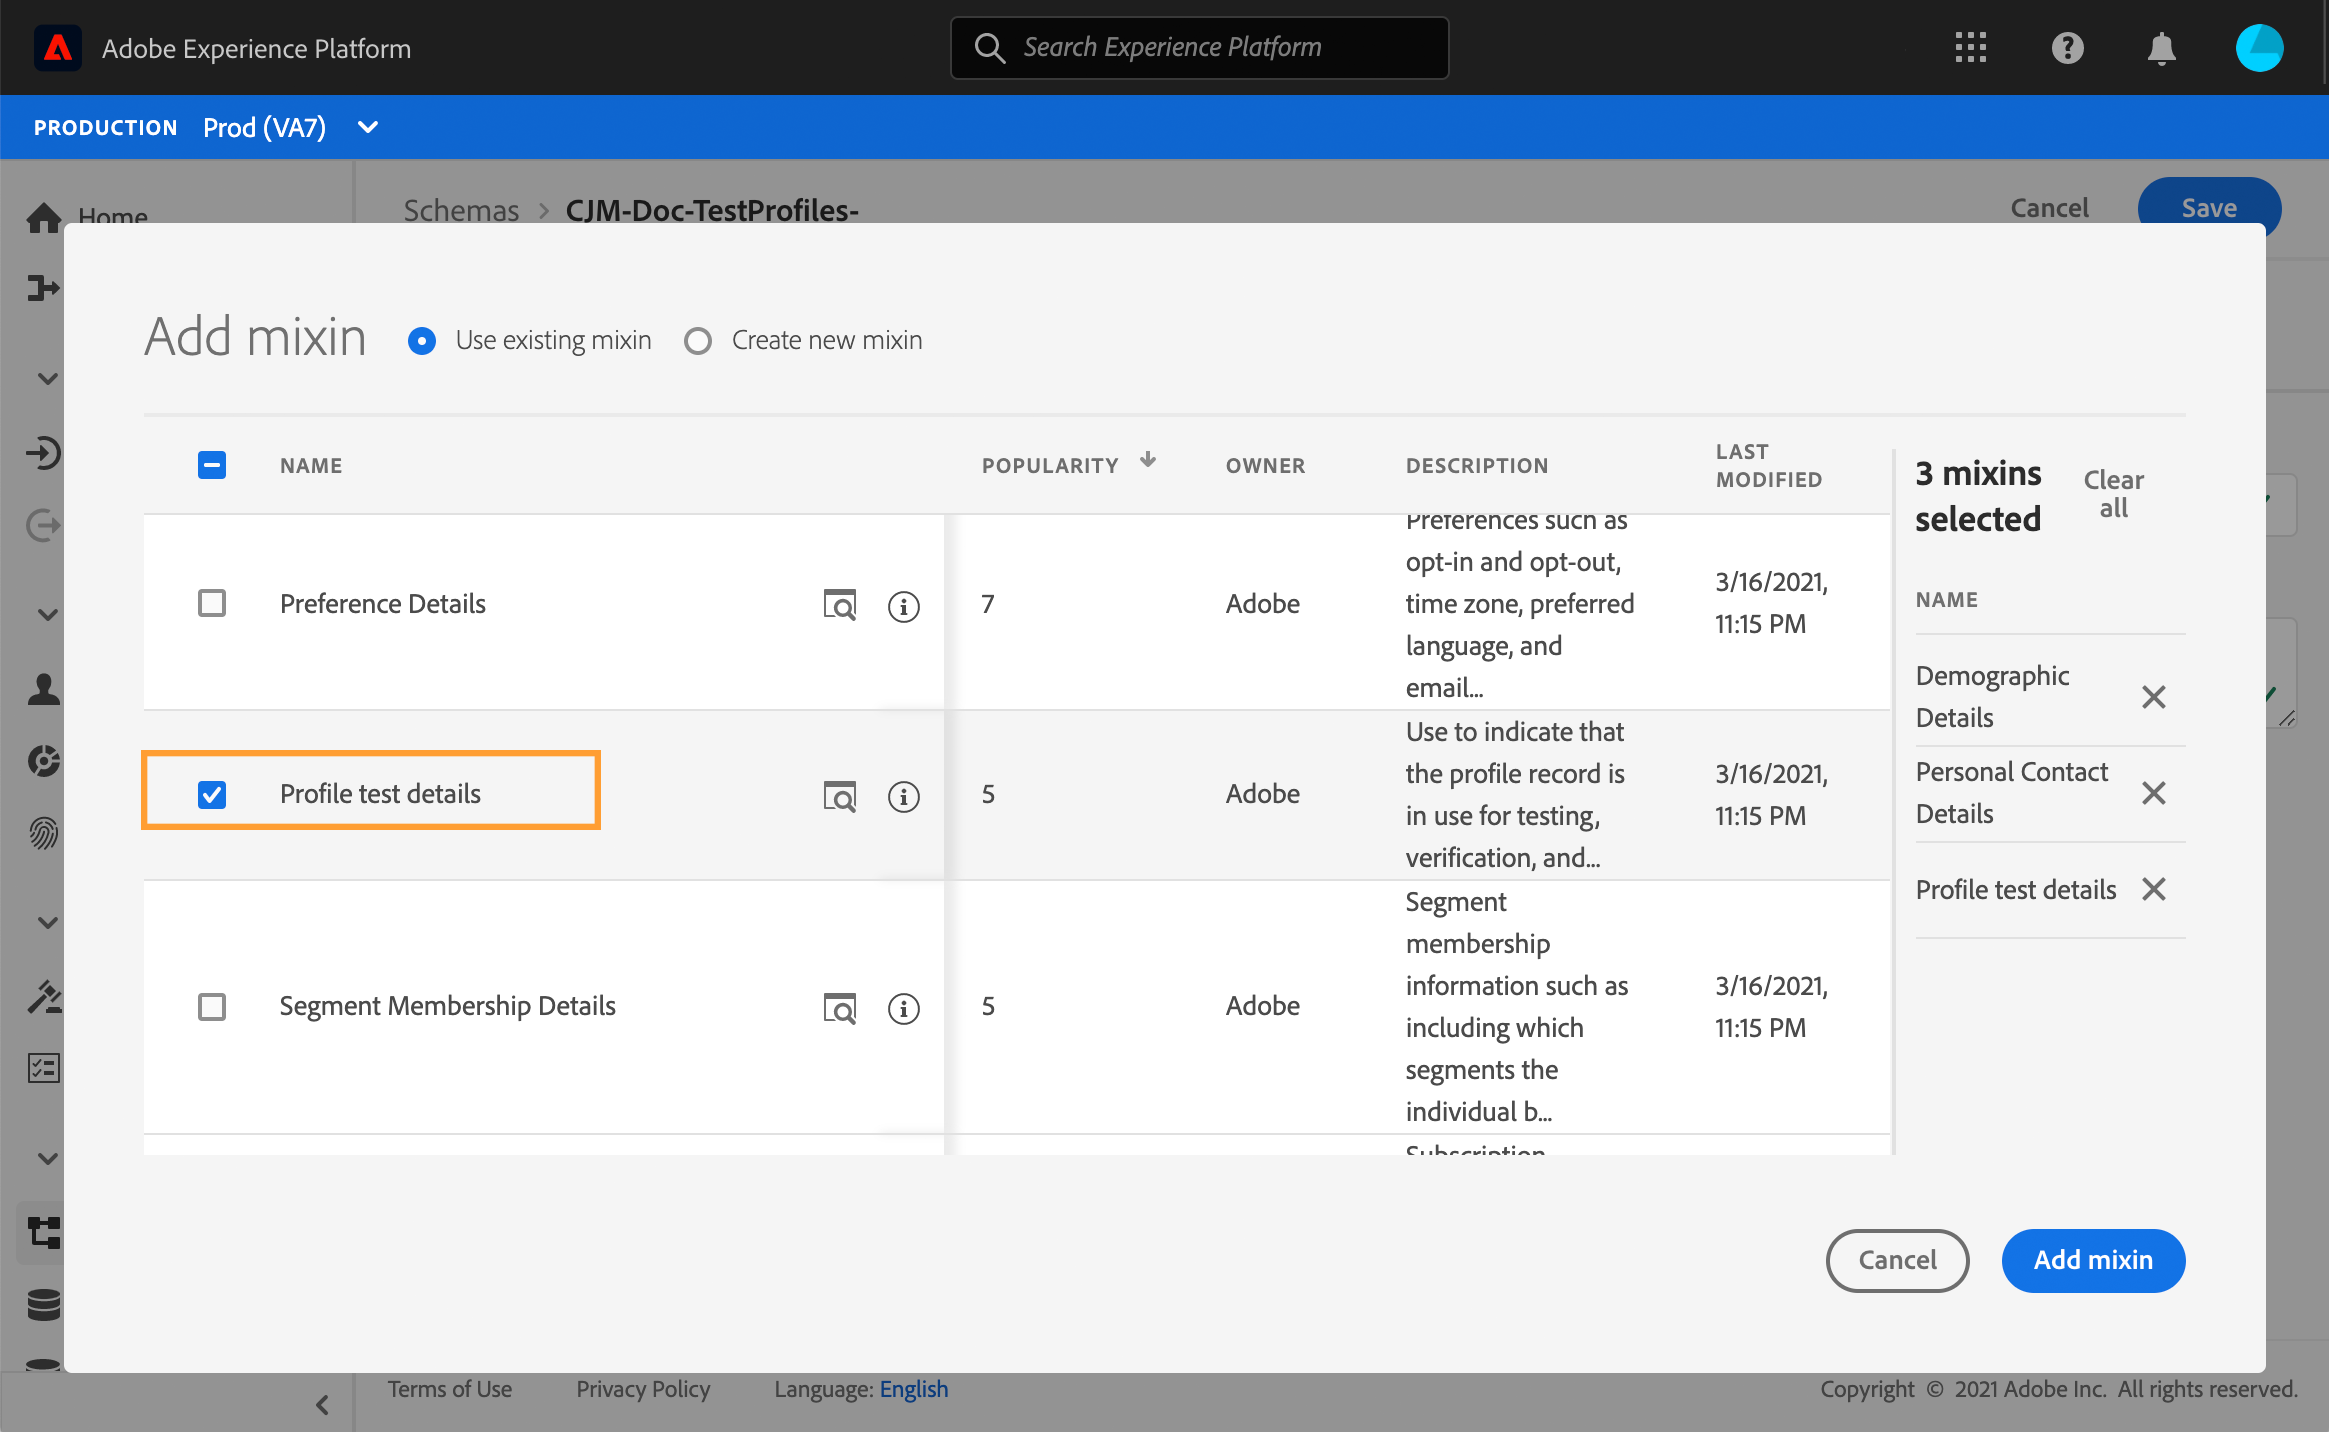Viewport: 2329px width, 1432px height.
Task: Expand the Prod (VA7) sandbox dropdown
Action: tap(368, 127)
